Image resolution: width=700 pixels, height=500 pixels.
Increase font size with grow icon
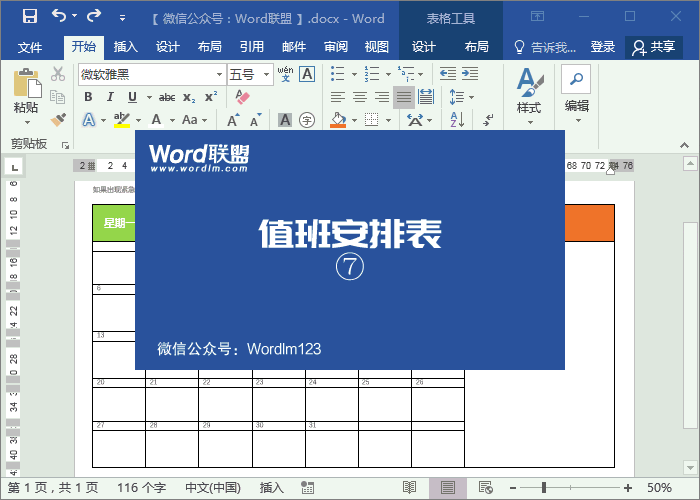coord(233,120)
